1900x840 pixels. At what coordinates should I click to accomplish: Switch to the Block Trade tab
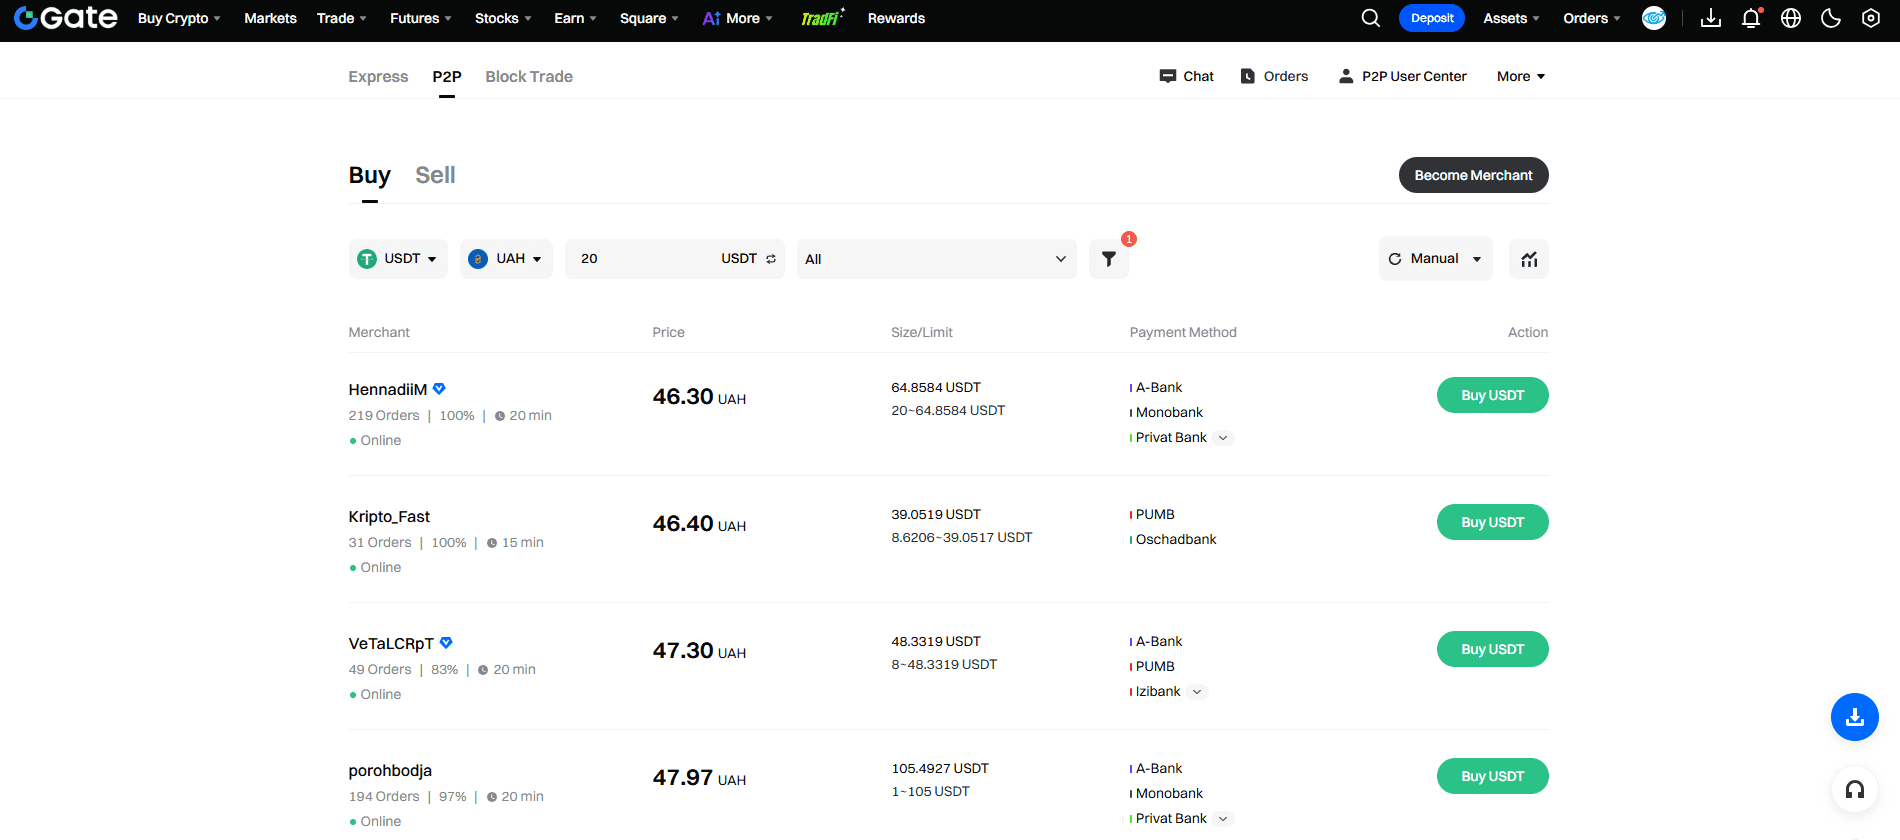coord(529,76)
